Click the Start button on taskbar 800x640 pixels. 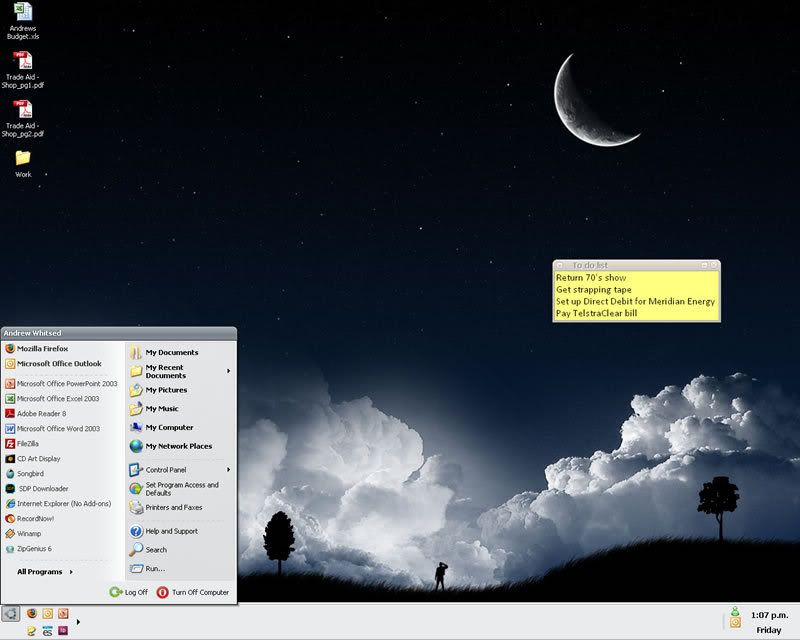coord(11,613)
